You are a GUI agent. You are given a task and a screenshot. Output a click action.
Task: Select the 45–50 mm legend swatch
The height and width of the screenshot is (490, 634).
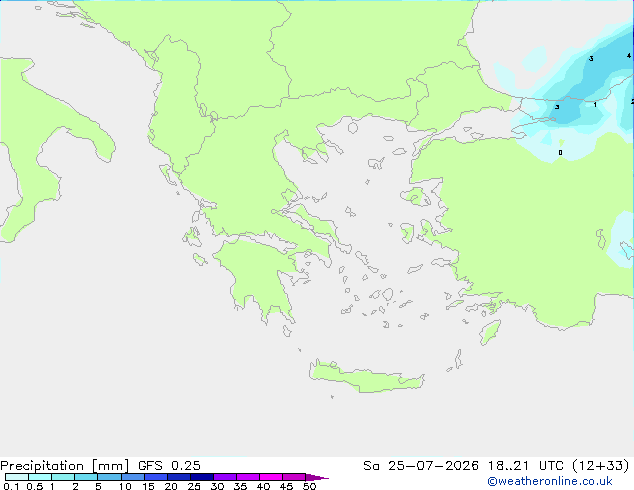pyautogui.click(x=294, y=477)
